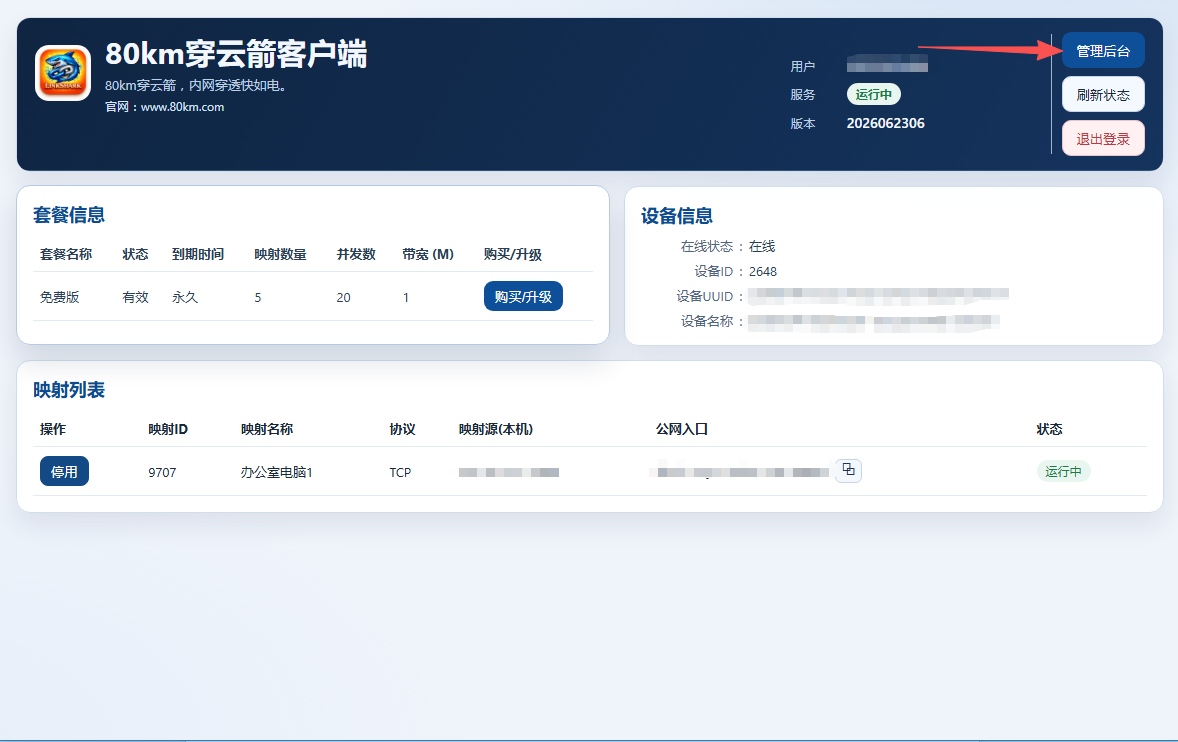1178x742 pixels.
Task: Click the 运行中 status in mapping row
Action: point(1063,471)
